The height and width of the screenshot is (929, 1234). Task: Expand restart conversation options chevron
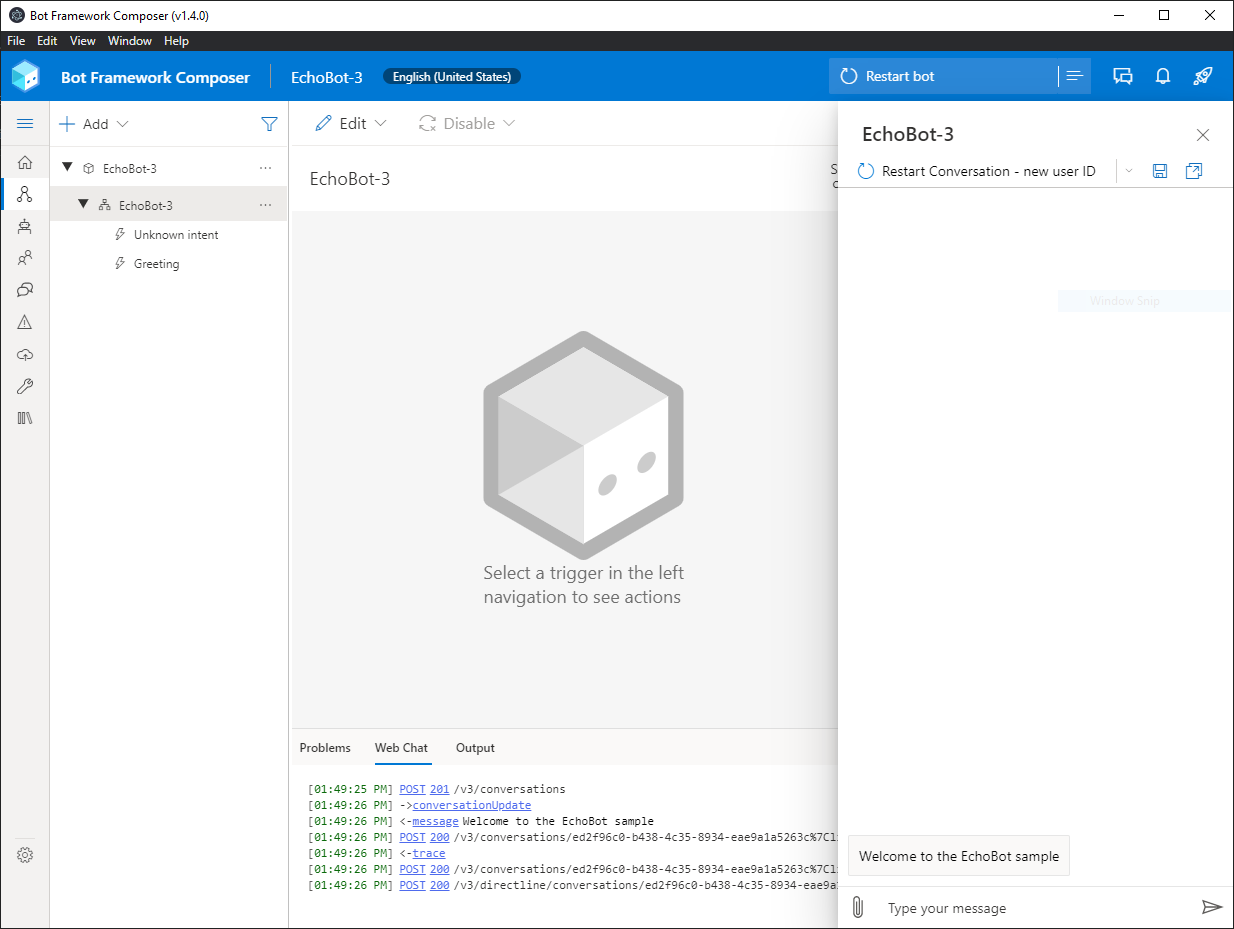coord(1129,171)
